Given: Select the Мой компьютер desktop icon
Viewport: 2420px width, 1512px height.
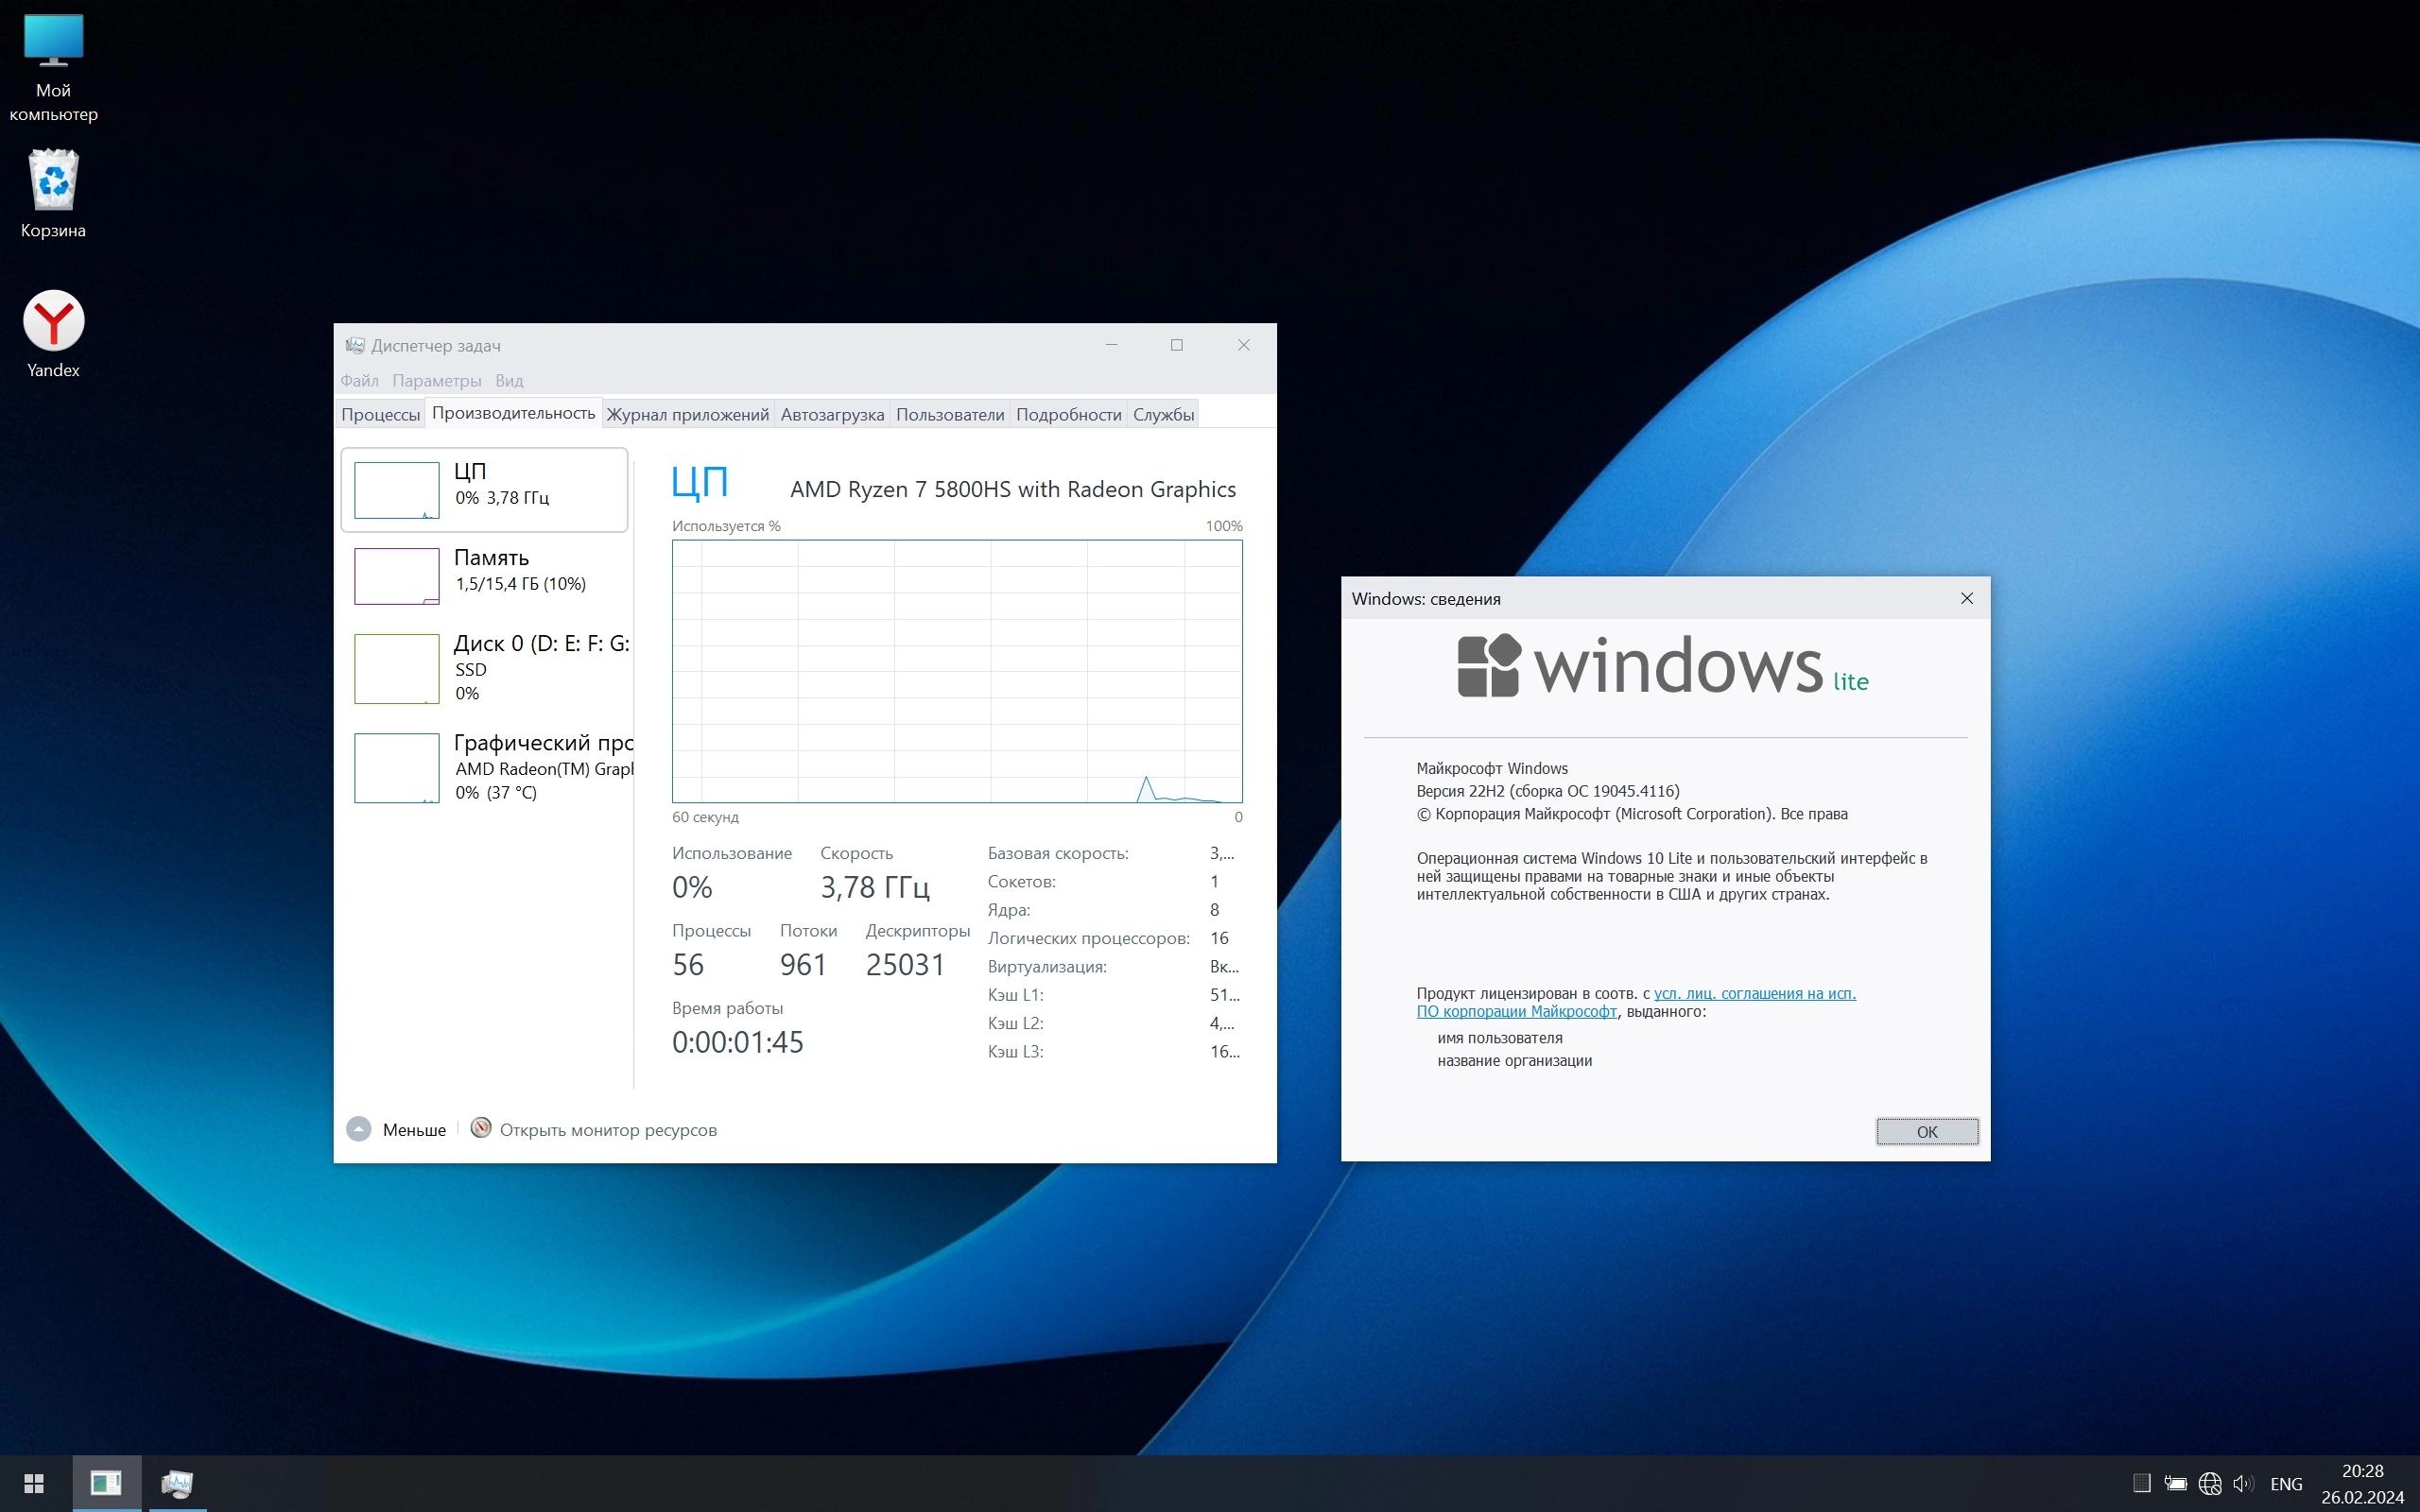Looking at the screenshot, I should (53, 42).
